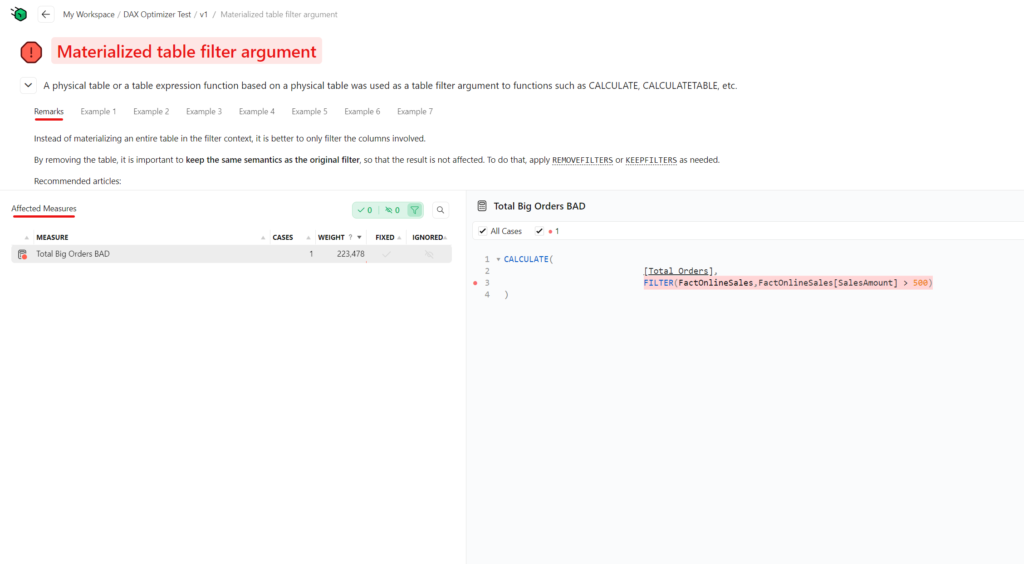1024x564 pixels.
Task: Open the Example 2 tab
Action: (151, 112)
